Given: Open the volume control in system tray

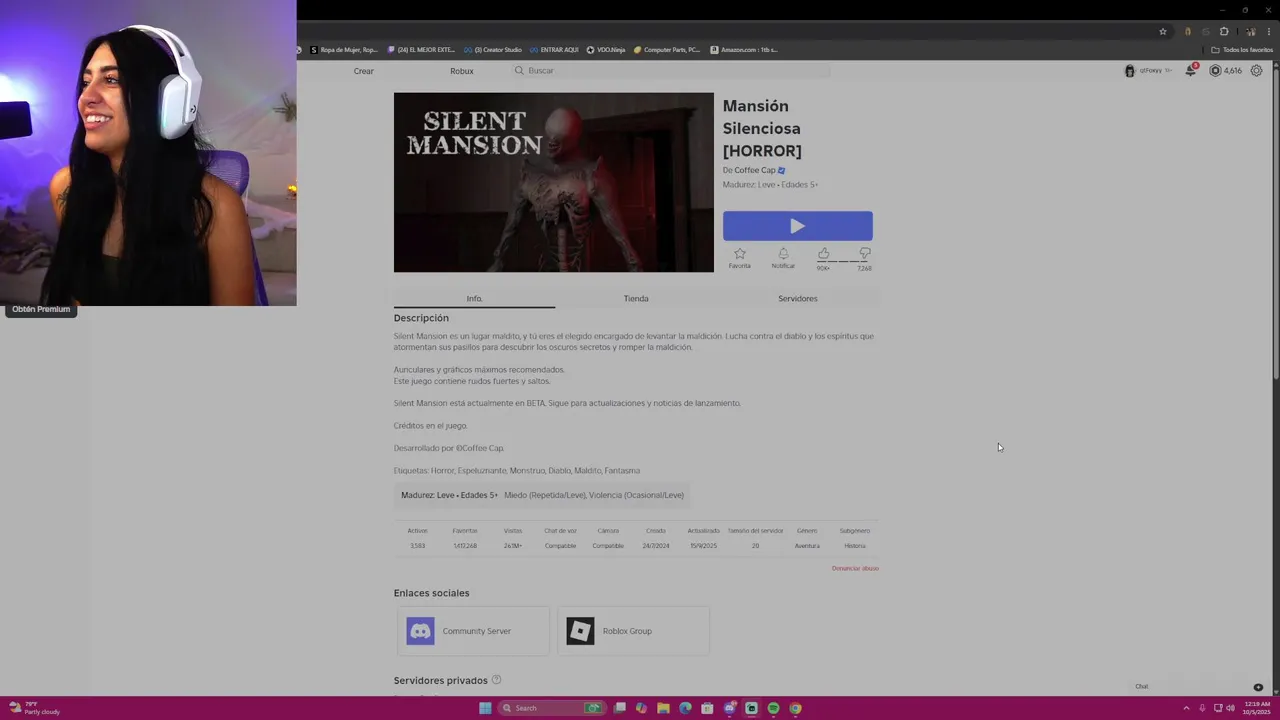Looking at the screenshot, I should click(1230, 708).
